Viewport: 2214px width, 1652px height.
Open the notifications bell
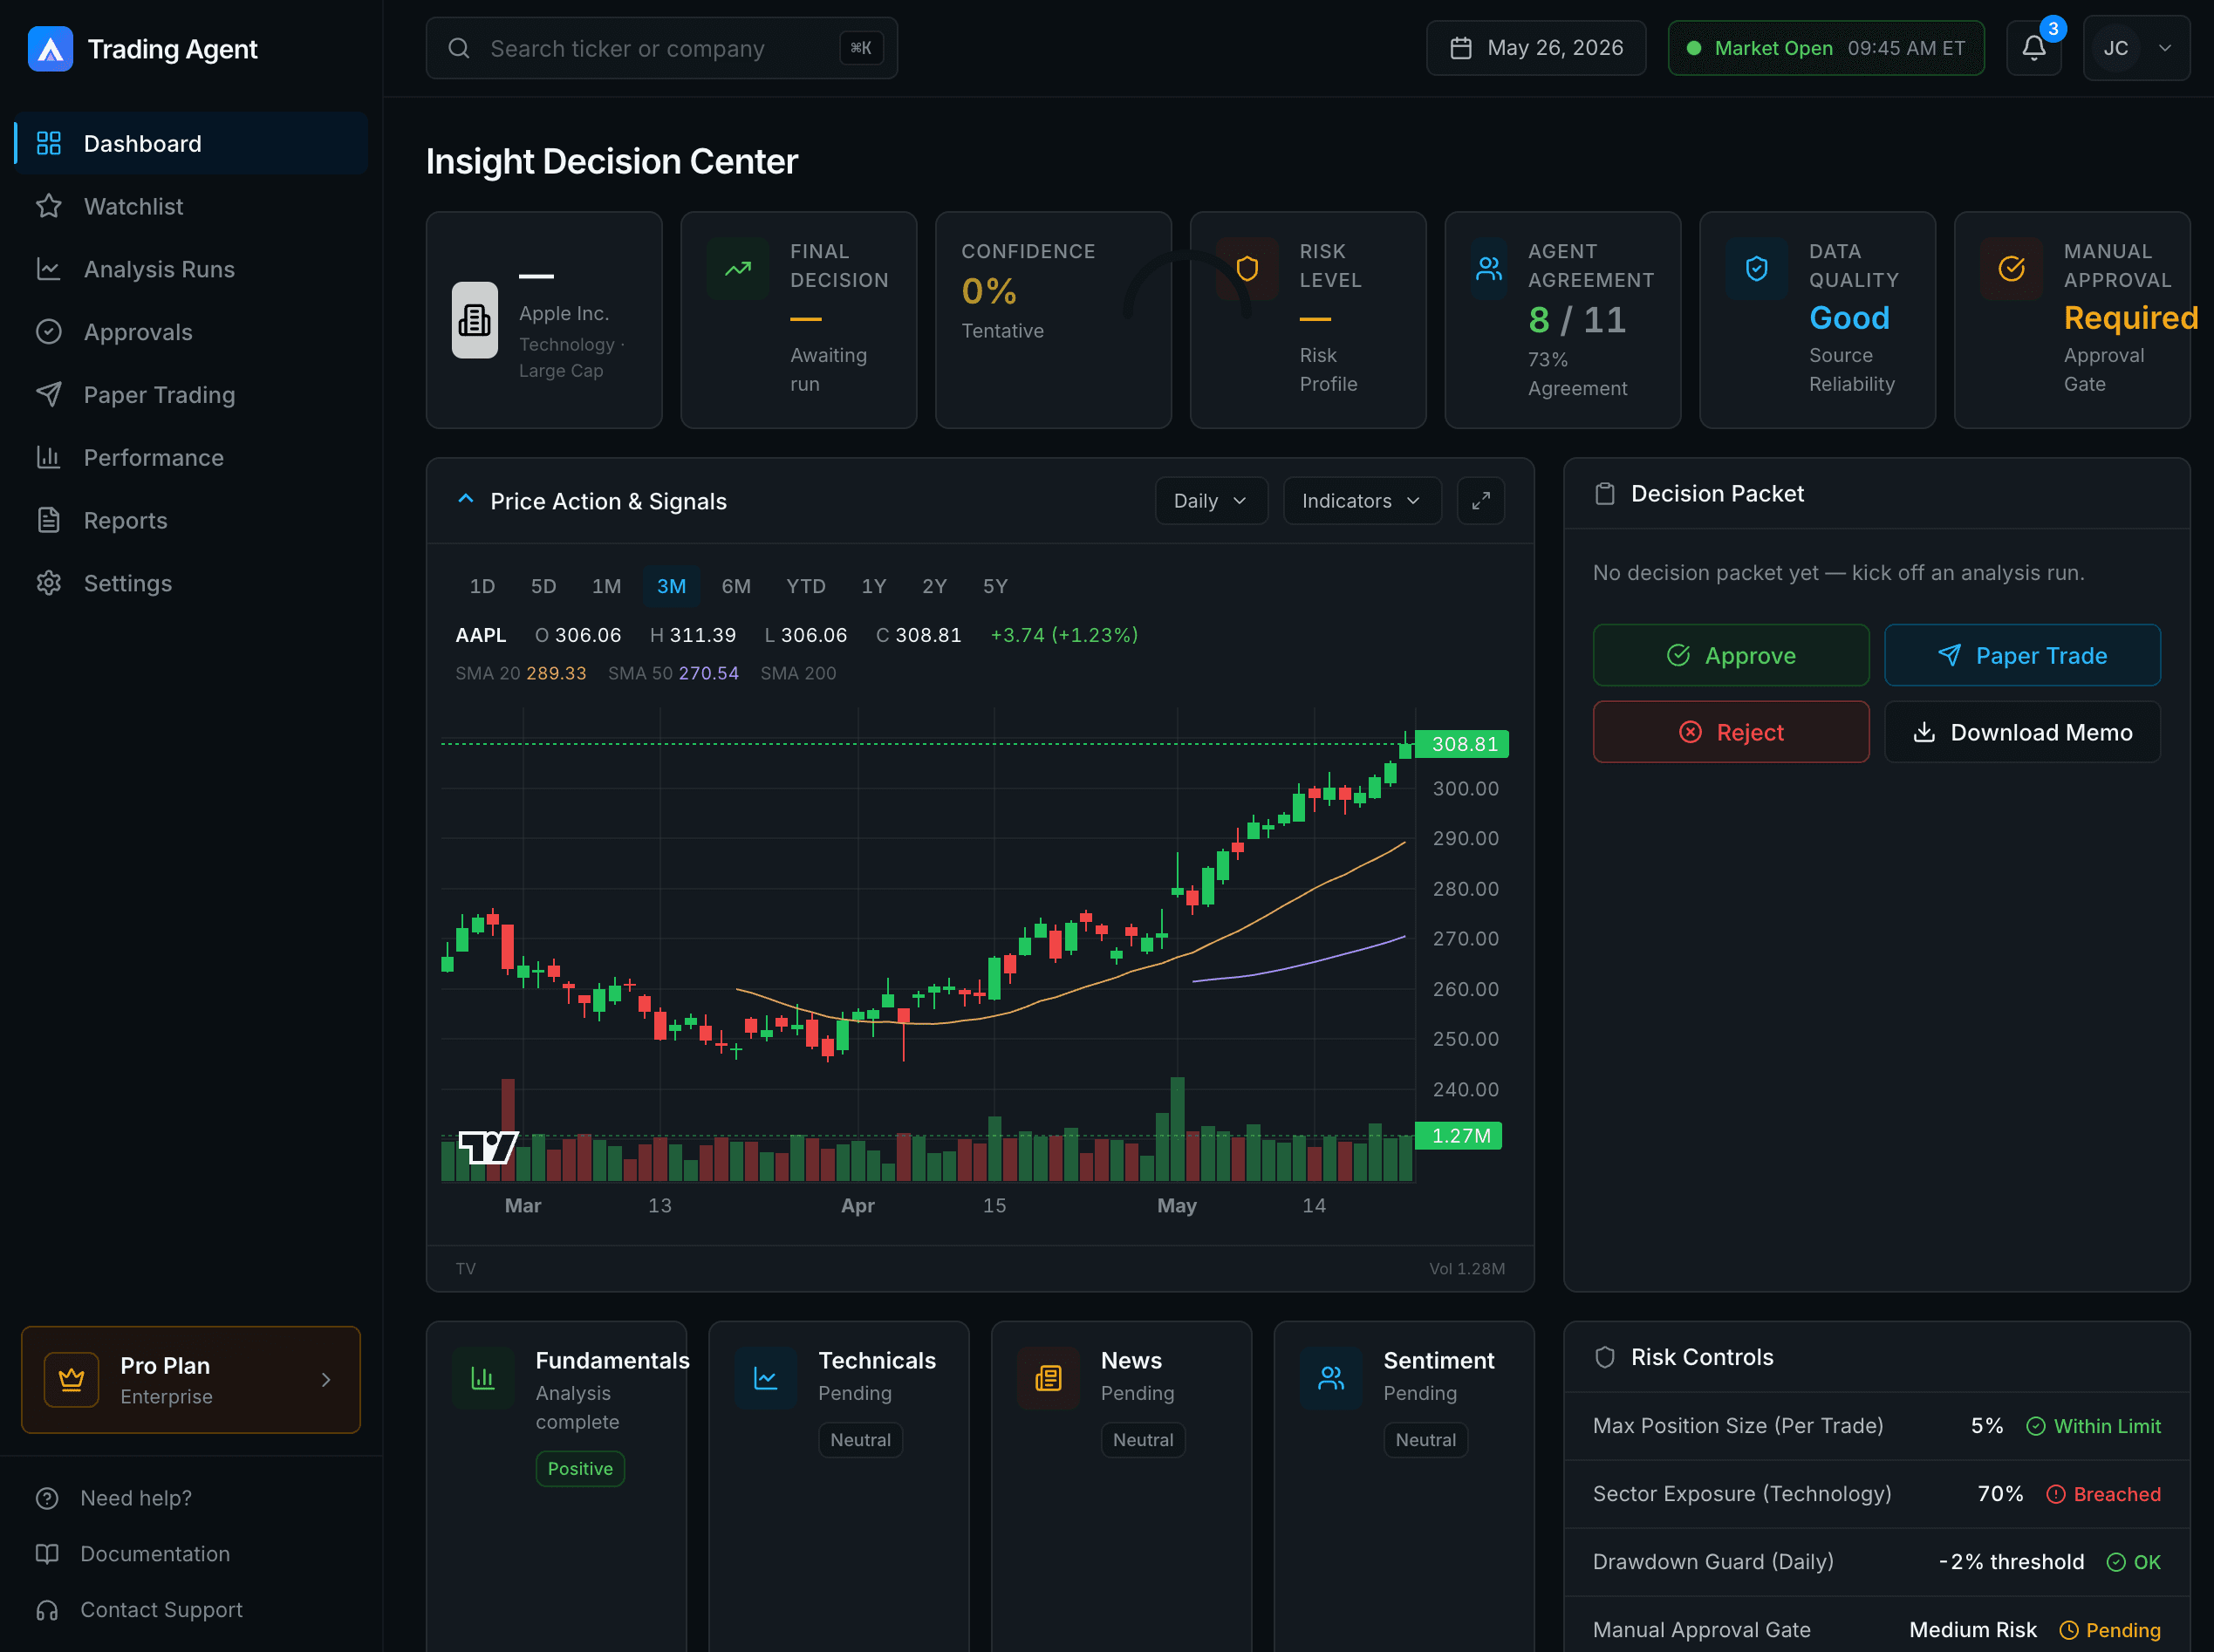coord(2033,48)
